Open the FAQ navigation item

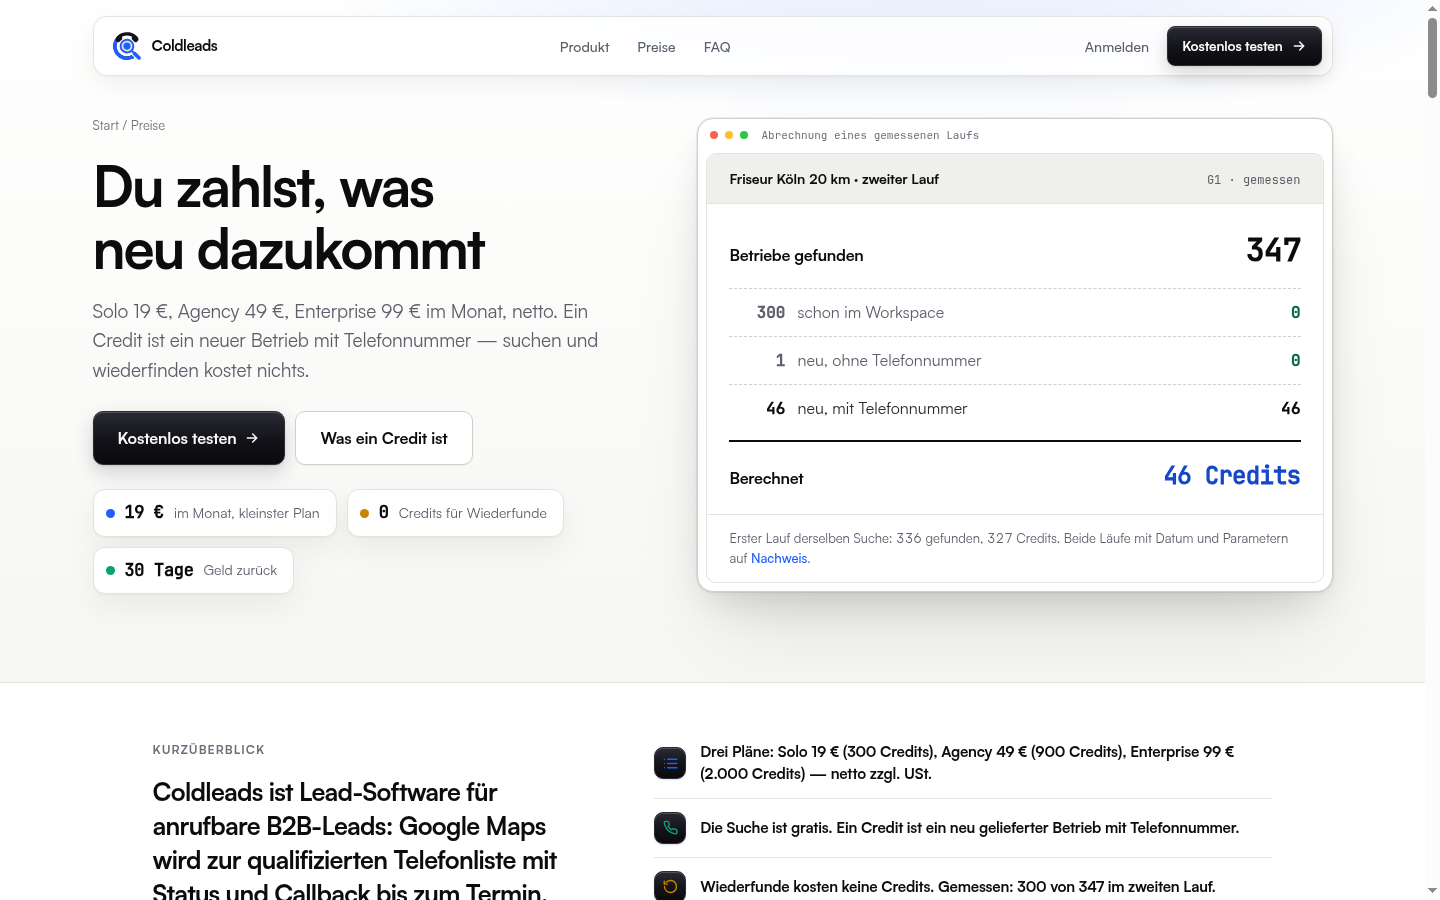717,47
